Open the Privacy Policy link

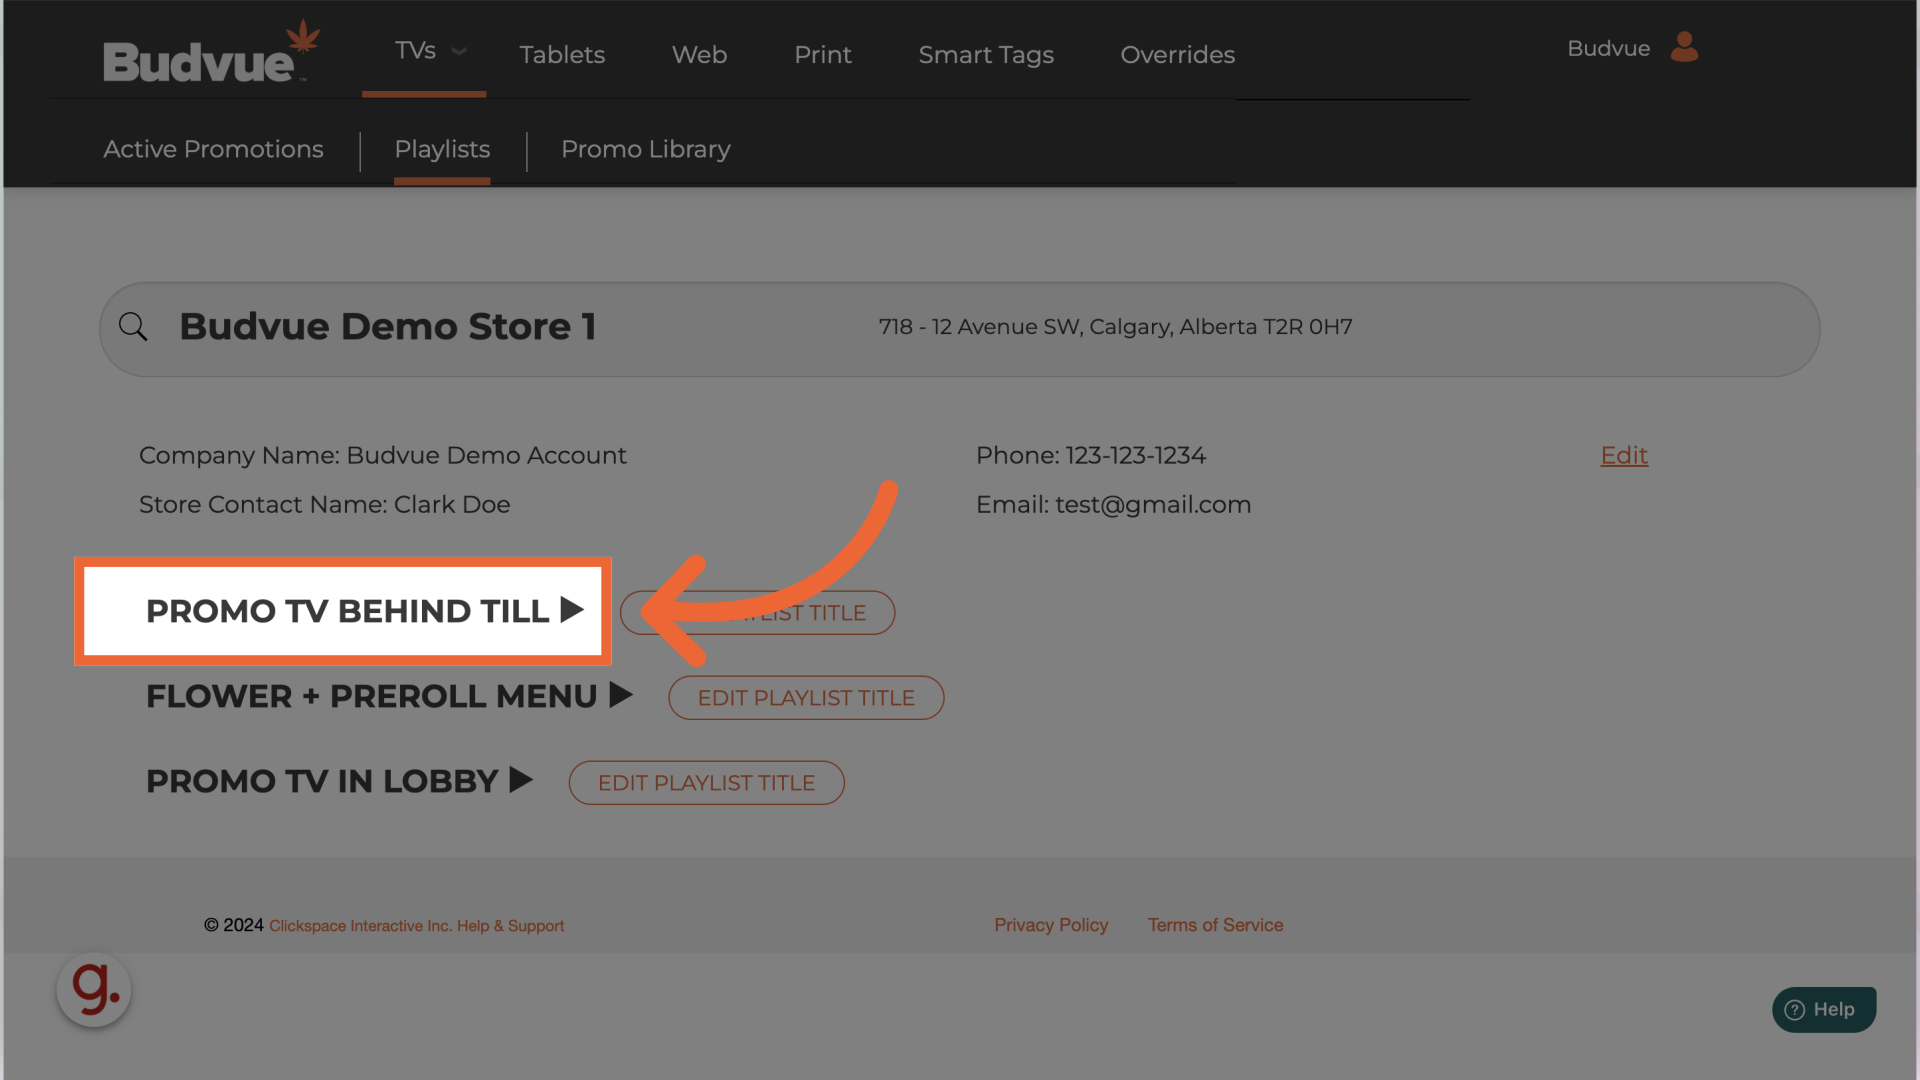click(x=1050, y=925)
